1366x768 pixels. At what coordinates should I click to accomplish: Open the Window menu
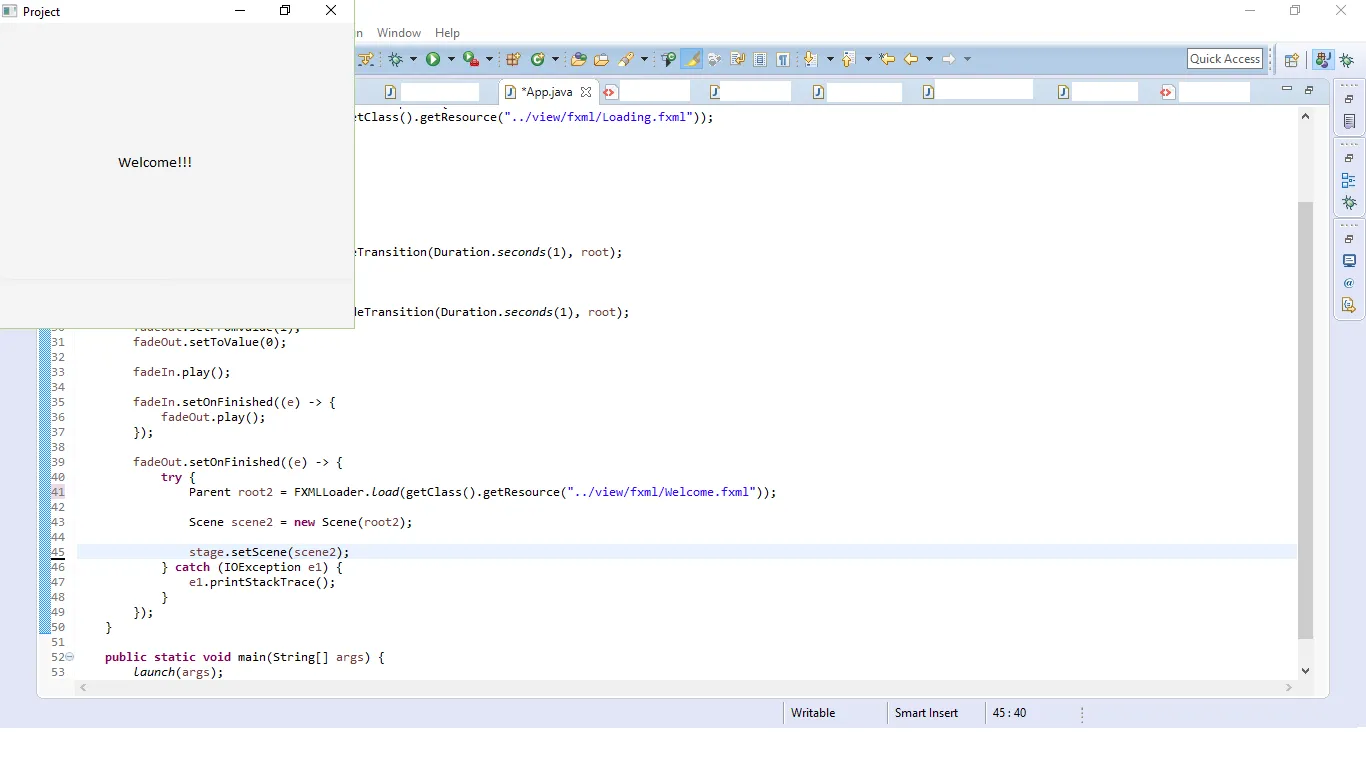[x=398, y=33]
